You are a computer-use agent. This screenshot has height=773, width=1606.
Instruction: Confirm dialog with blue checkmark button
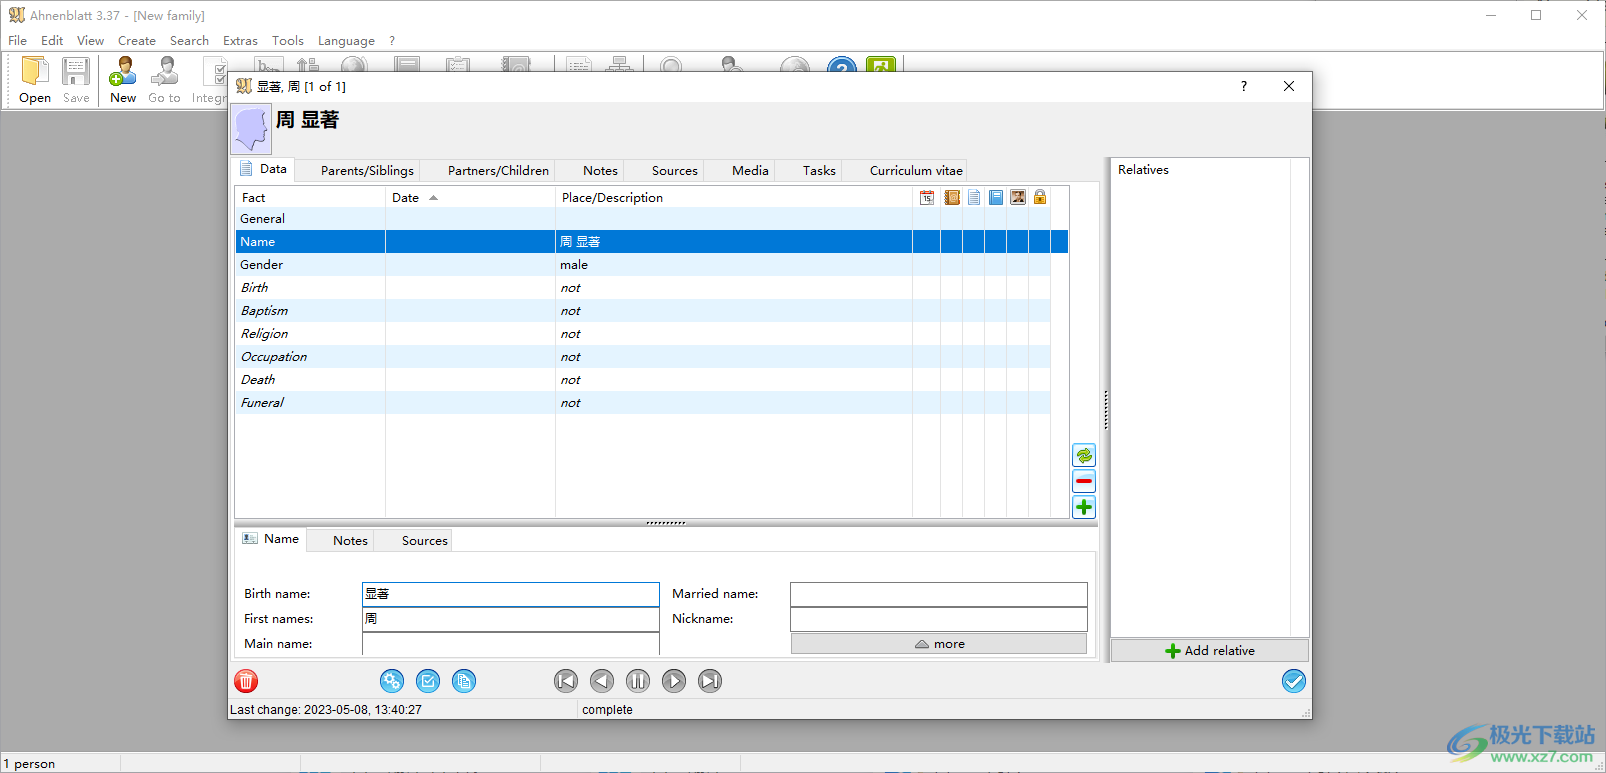[1294, 681]
